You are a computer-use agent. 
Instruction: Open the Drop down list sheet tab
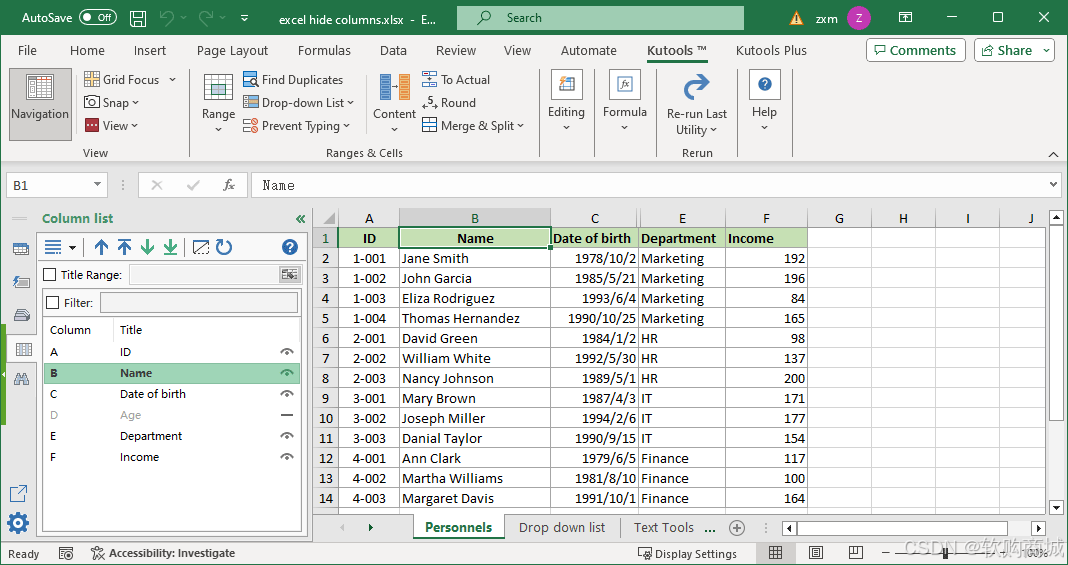pyautogui.click(x=562, y=528)
